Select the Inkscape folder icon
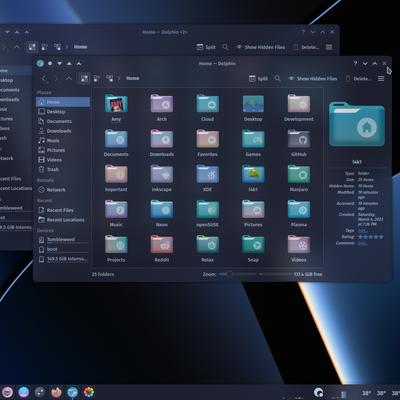 (162, 174)
